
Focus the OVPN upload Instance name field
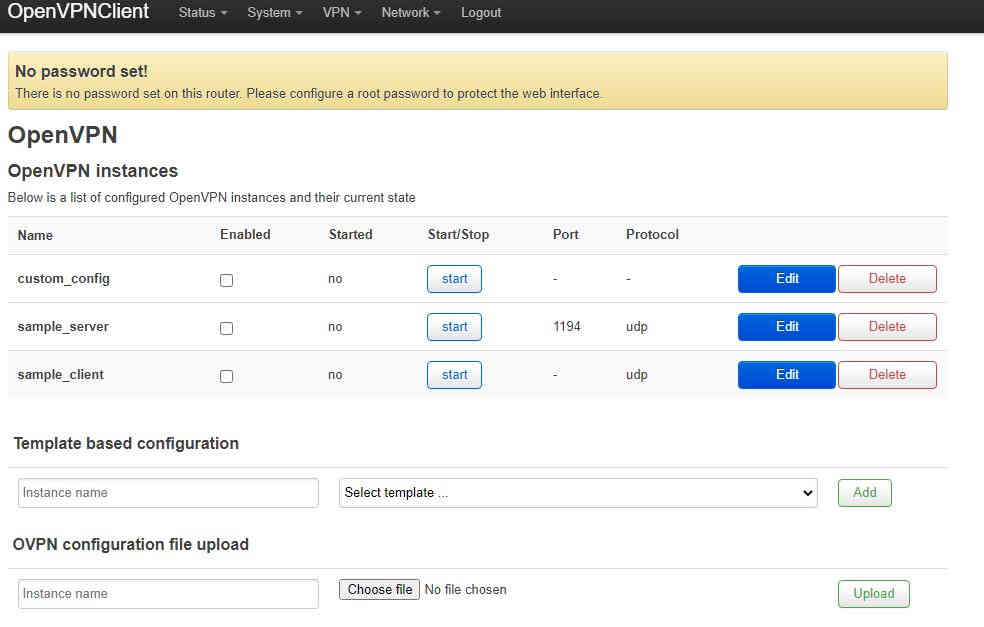click(x=168, y=594)
